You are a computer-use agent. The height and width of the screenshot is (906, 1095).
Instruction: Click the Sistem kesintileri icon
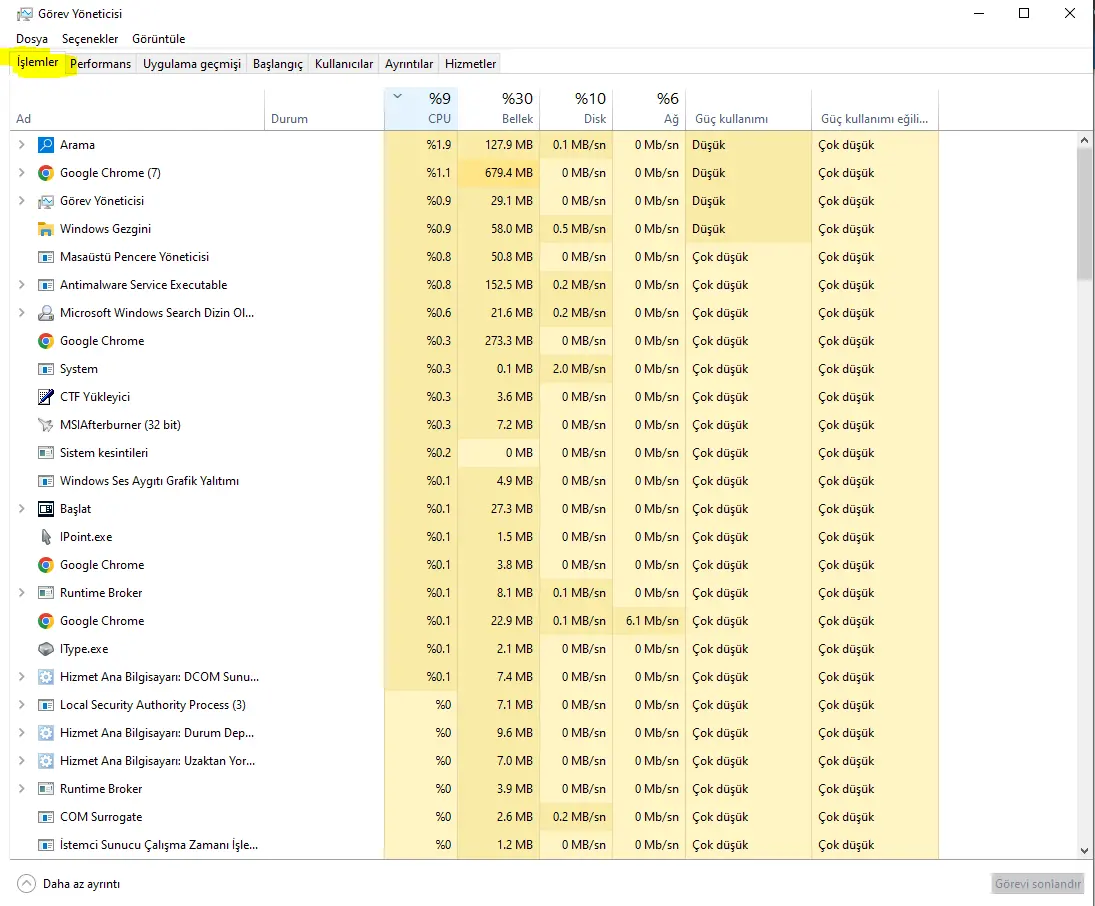coord(45,453)
